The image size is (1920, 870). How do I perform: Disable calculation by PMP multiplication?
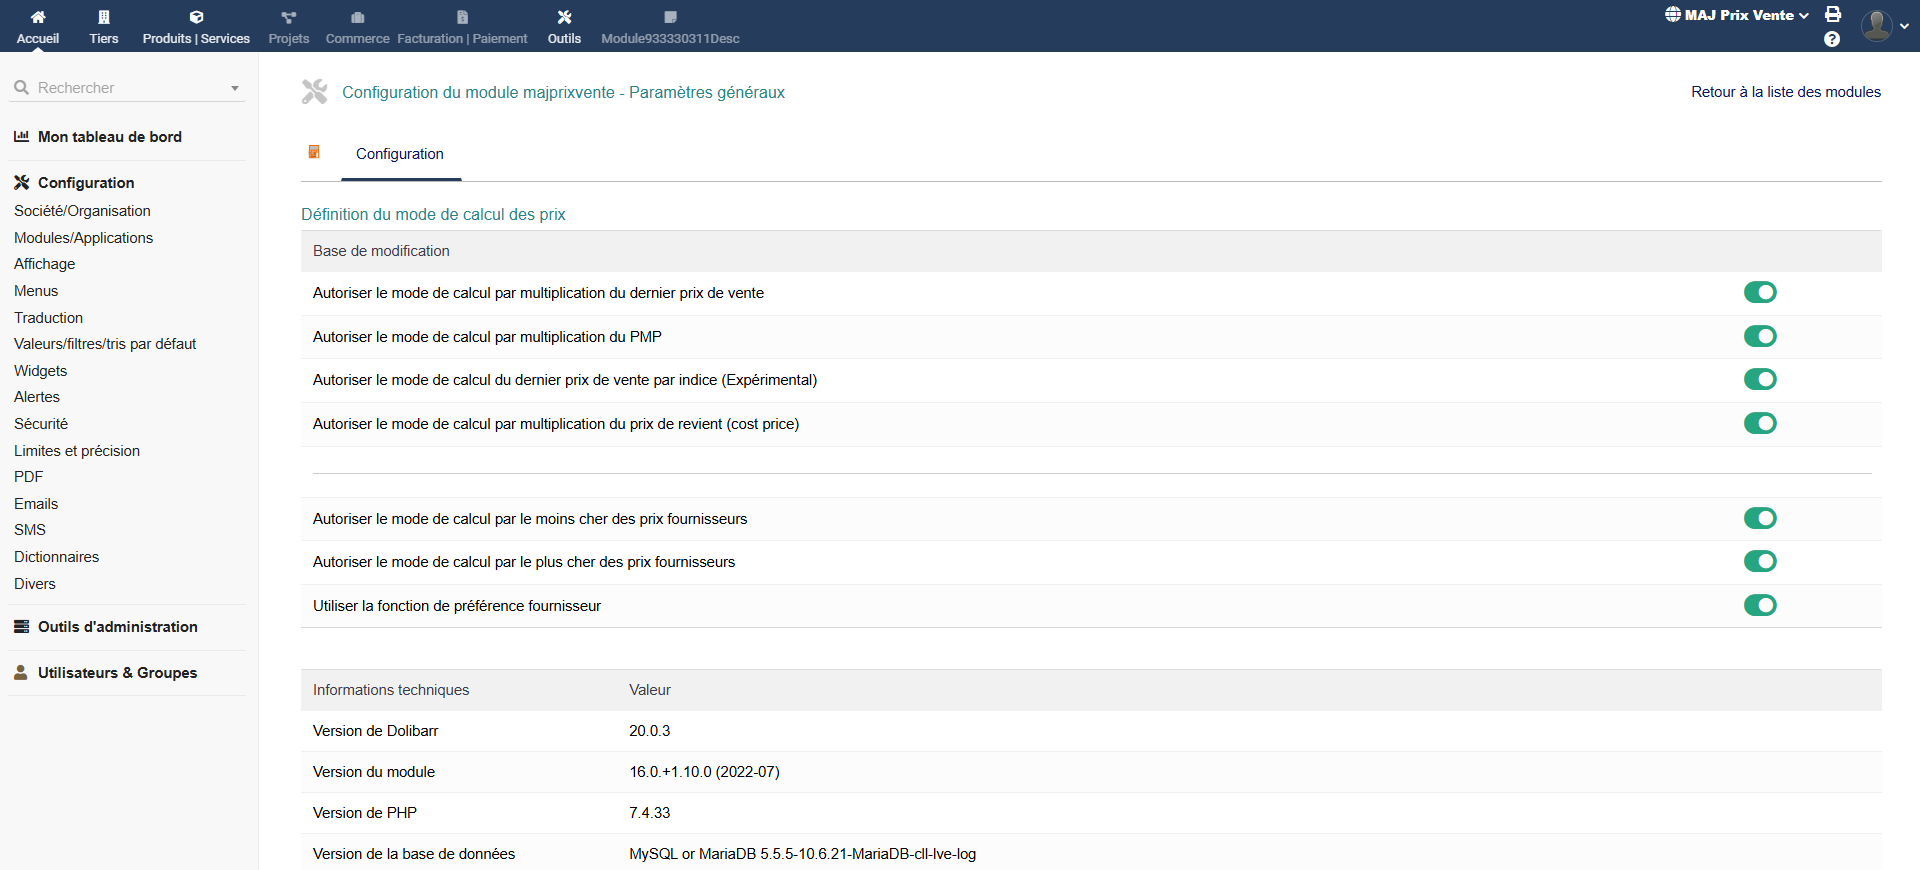[x=1760, y=336]
